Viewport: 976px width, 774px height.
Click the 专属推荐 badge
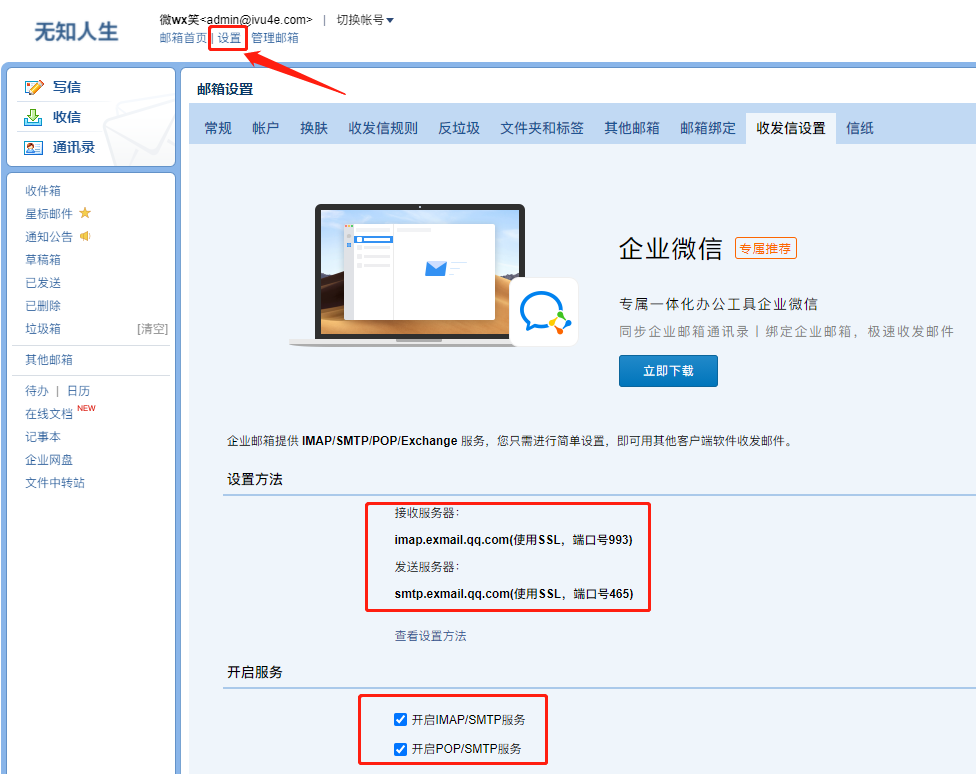(x=766, y=248)
